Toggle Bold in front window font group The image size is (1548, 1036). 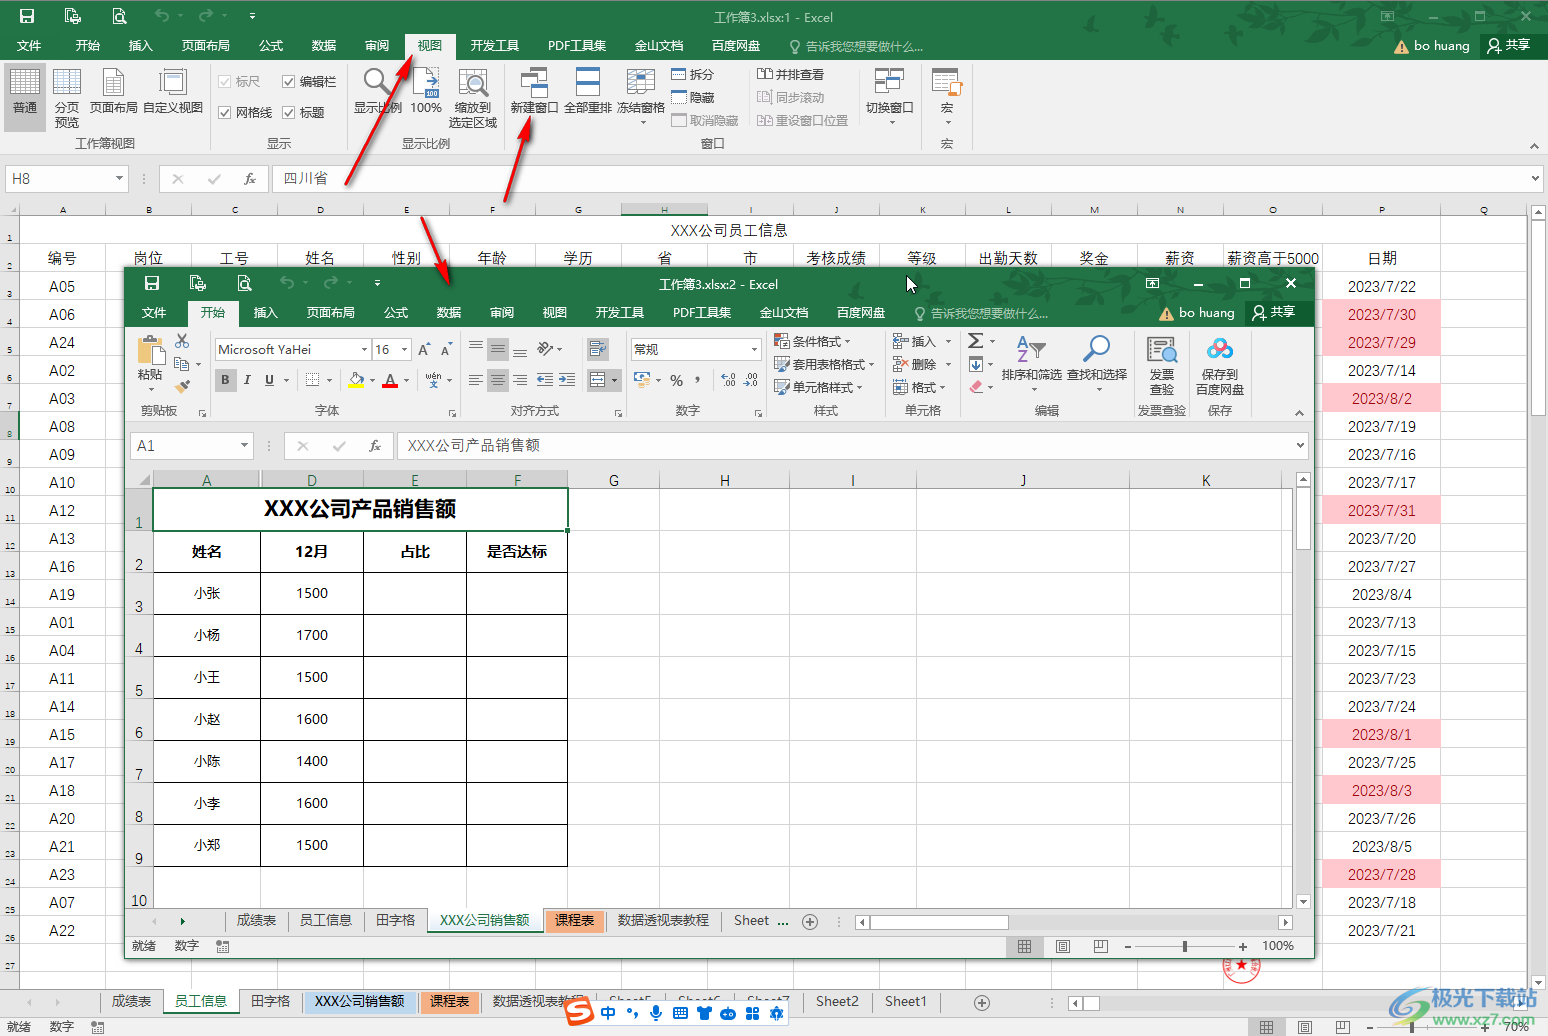[x=225, y=380]
